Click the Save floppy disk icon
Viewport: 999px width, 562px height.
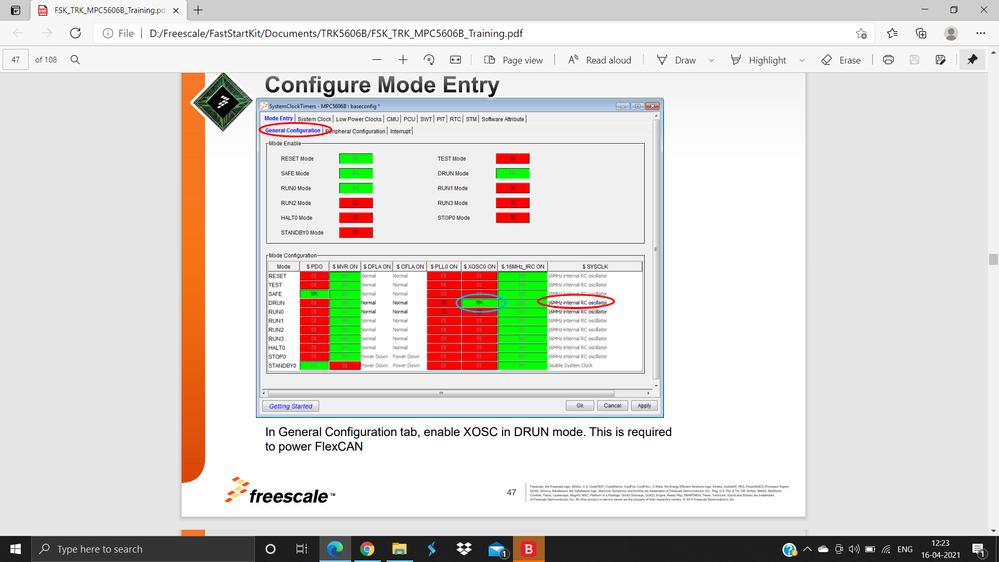click(914, 60)
